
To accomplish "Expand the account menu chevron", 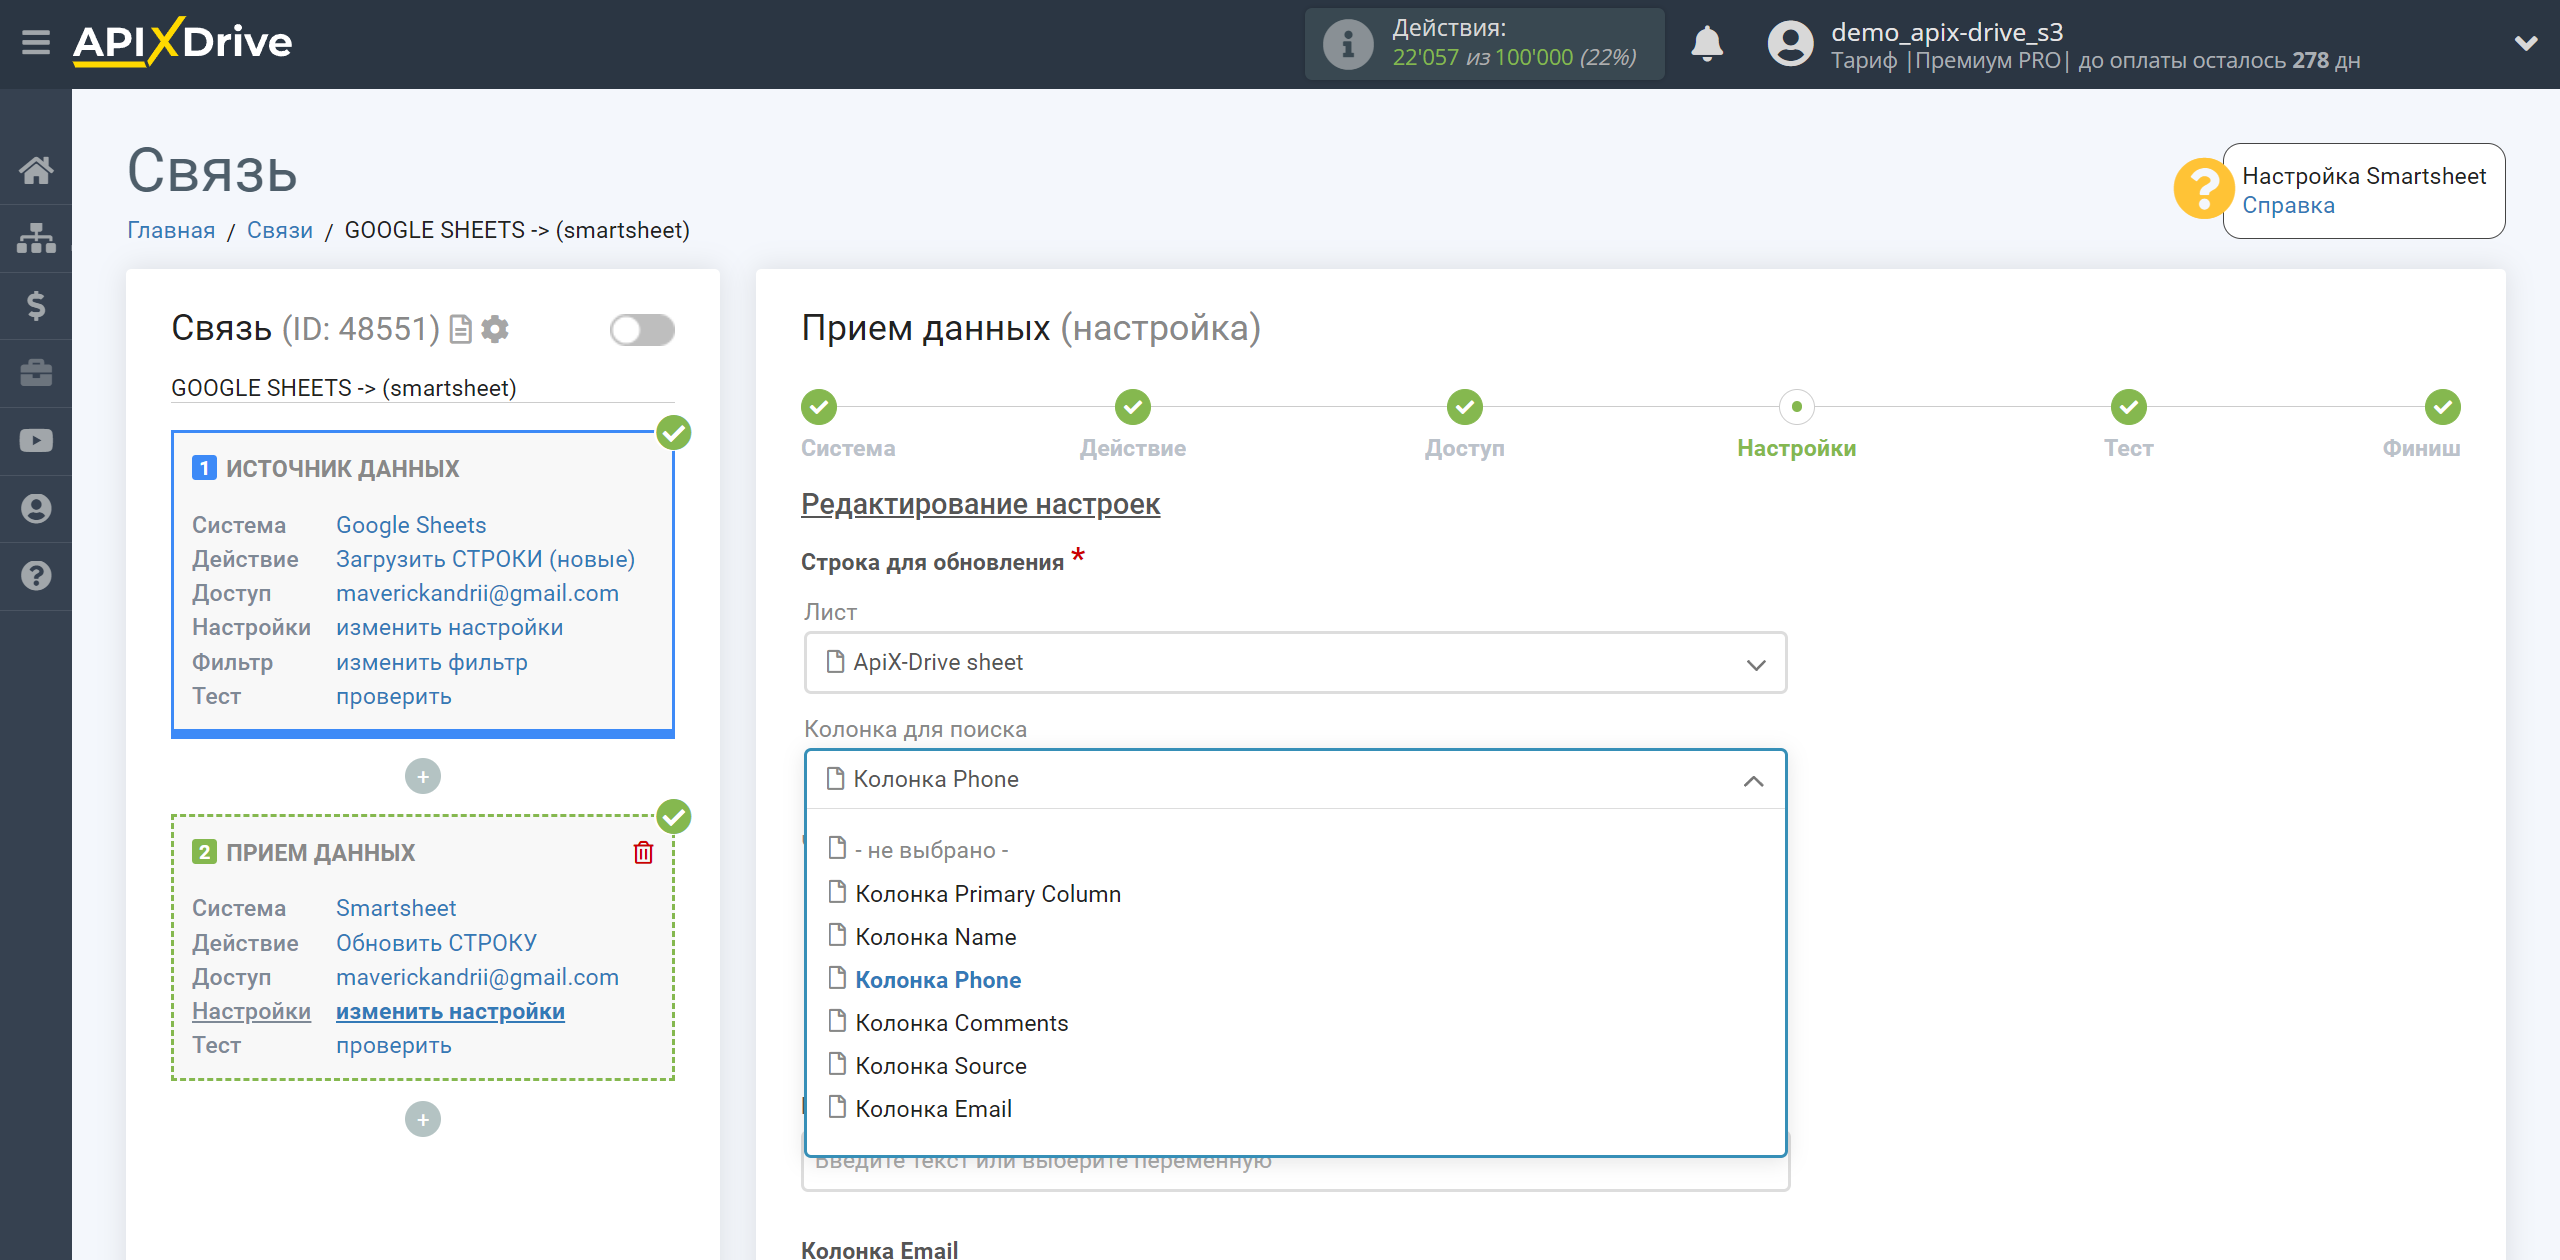I will [2526, 44].
